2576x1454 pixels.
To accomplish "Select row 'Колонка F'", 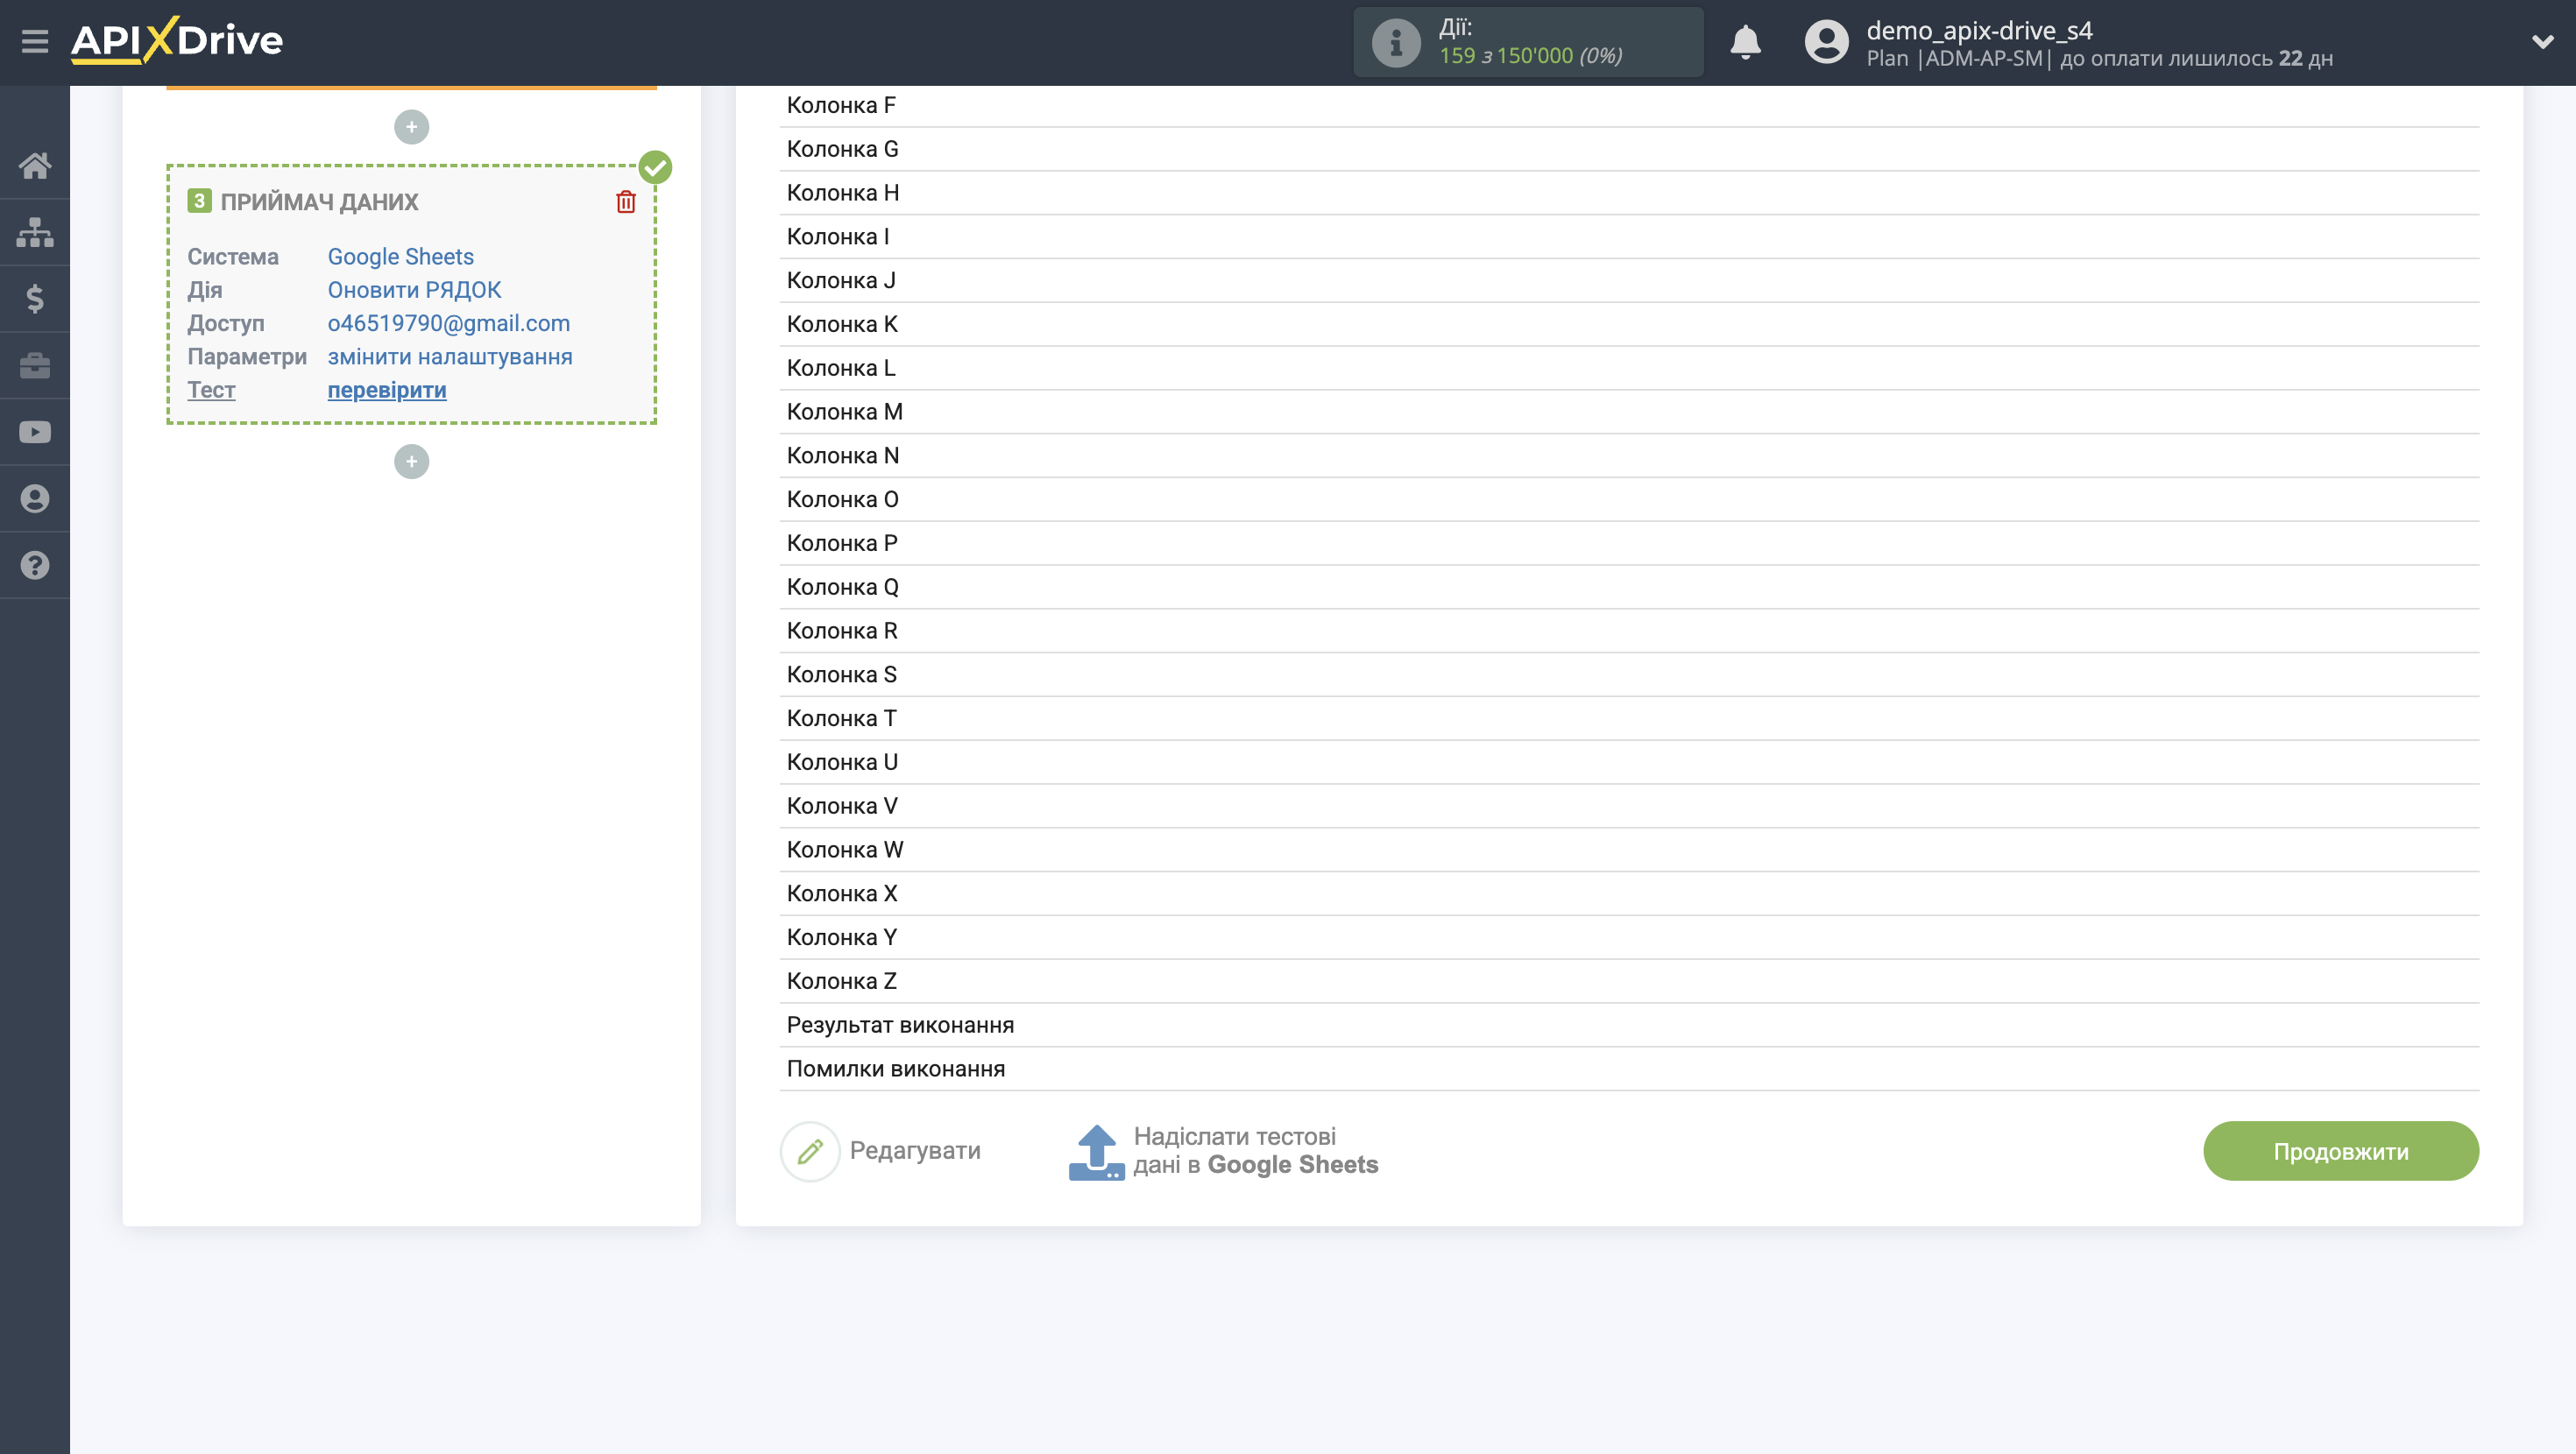I will [x=1629, y=105].
